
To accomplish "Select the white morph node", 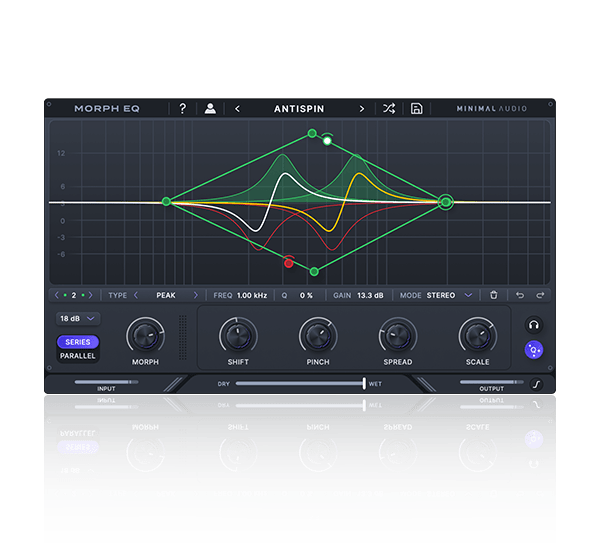I will tap(327, 141).
